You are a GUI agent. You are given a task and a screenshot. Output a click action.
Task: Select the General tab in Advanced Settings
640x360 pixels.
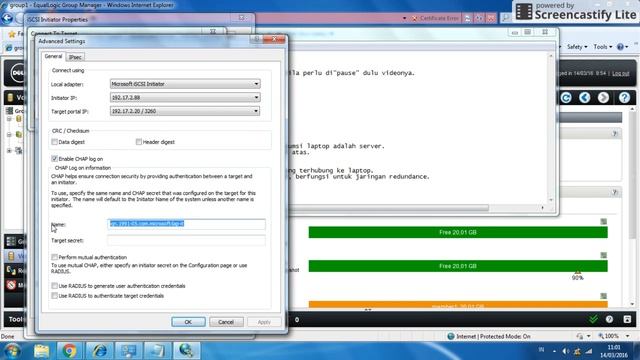tap(53, 56)
